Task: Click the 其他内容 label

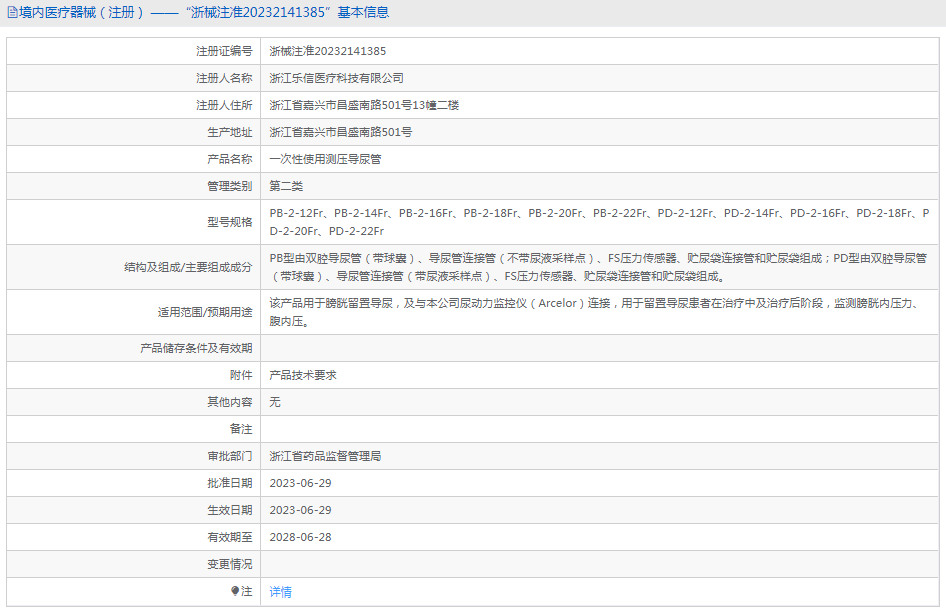Action: [x=230, y=402]
